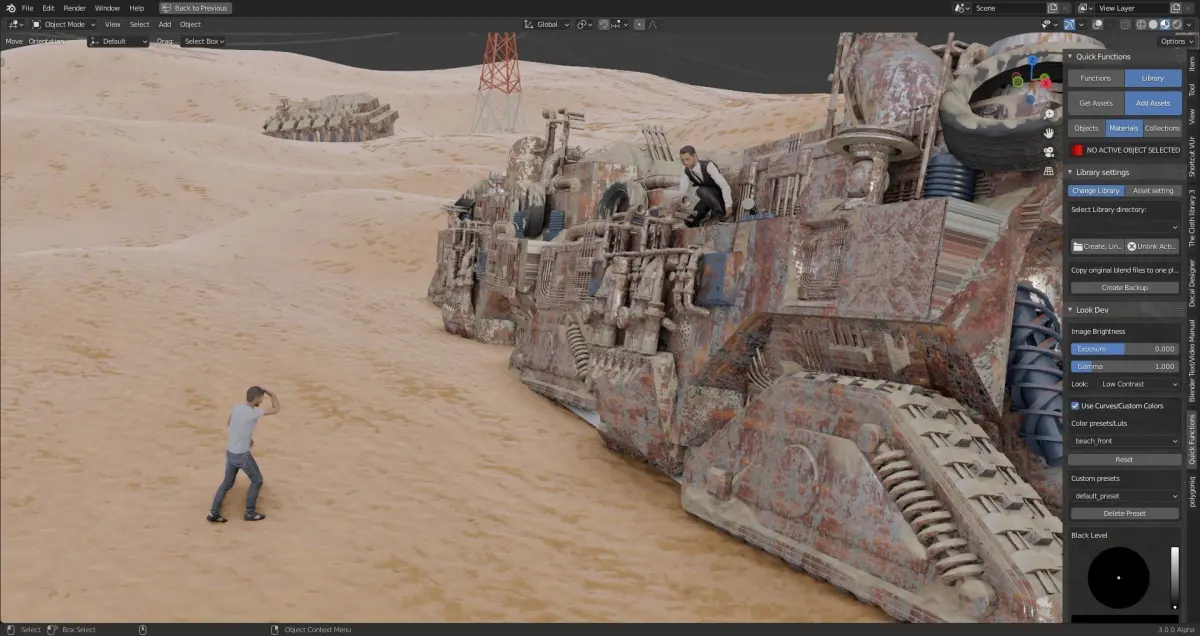Click the Blender logo icon
This screenshot has height=636, width=1200.
pyautogui.click(x=9, y=8)
